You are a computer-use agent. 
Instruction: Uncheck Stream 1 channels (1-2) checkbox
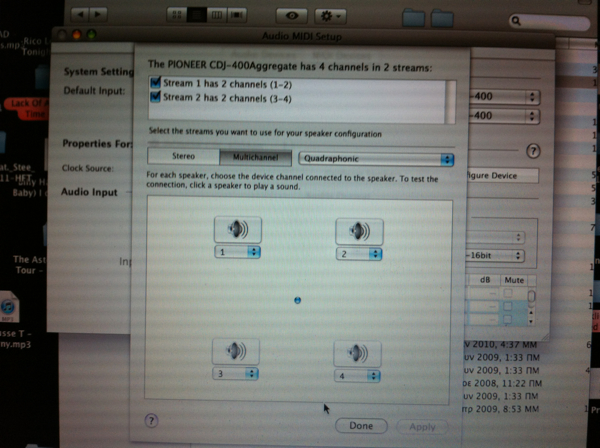153,83
